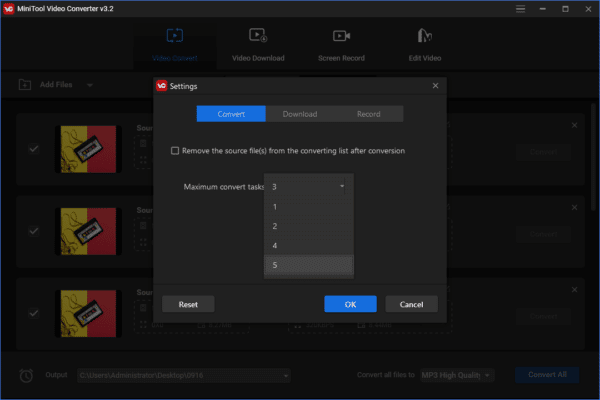This screenshot has height=400, width=600.
Task: Remove the first file with its X icon
Action: pyautogui.click(x=574, y=125)
